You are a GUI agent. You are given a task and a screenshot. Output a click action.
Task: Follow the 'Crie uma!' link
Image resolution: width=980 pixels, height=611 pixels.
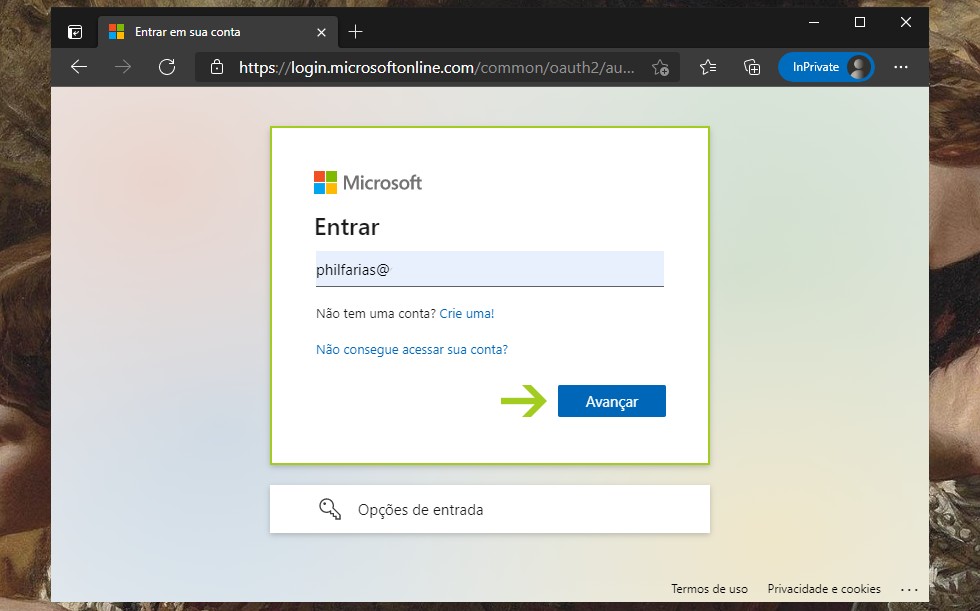(467, 314)
